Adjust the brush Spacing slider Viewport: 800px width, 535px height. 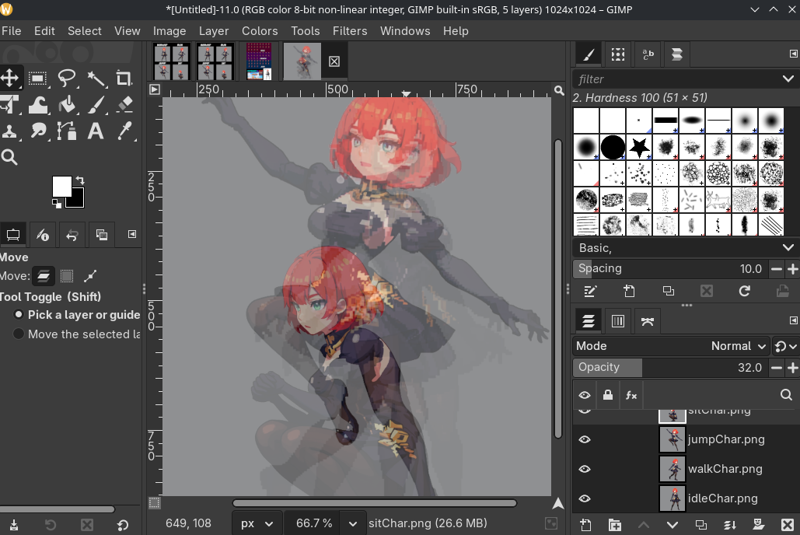tap(671, 268)
